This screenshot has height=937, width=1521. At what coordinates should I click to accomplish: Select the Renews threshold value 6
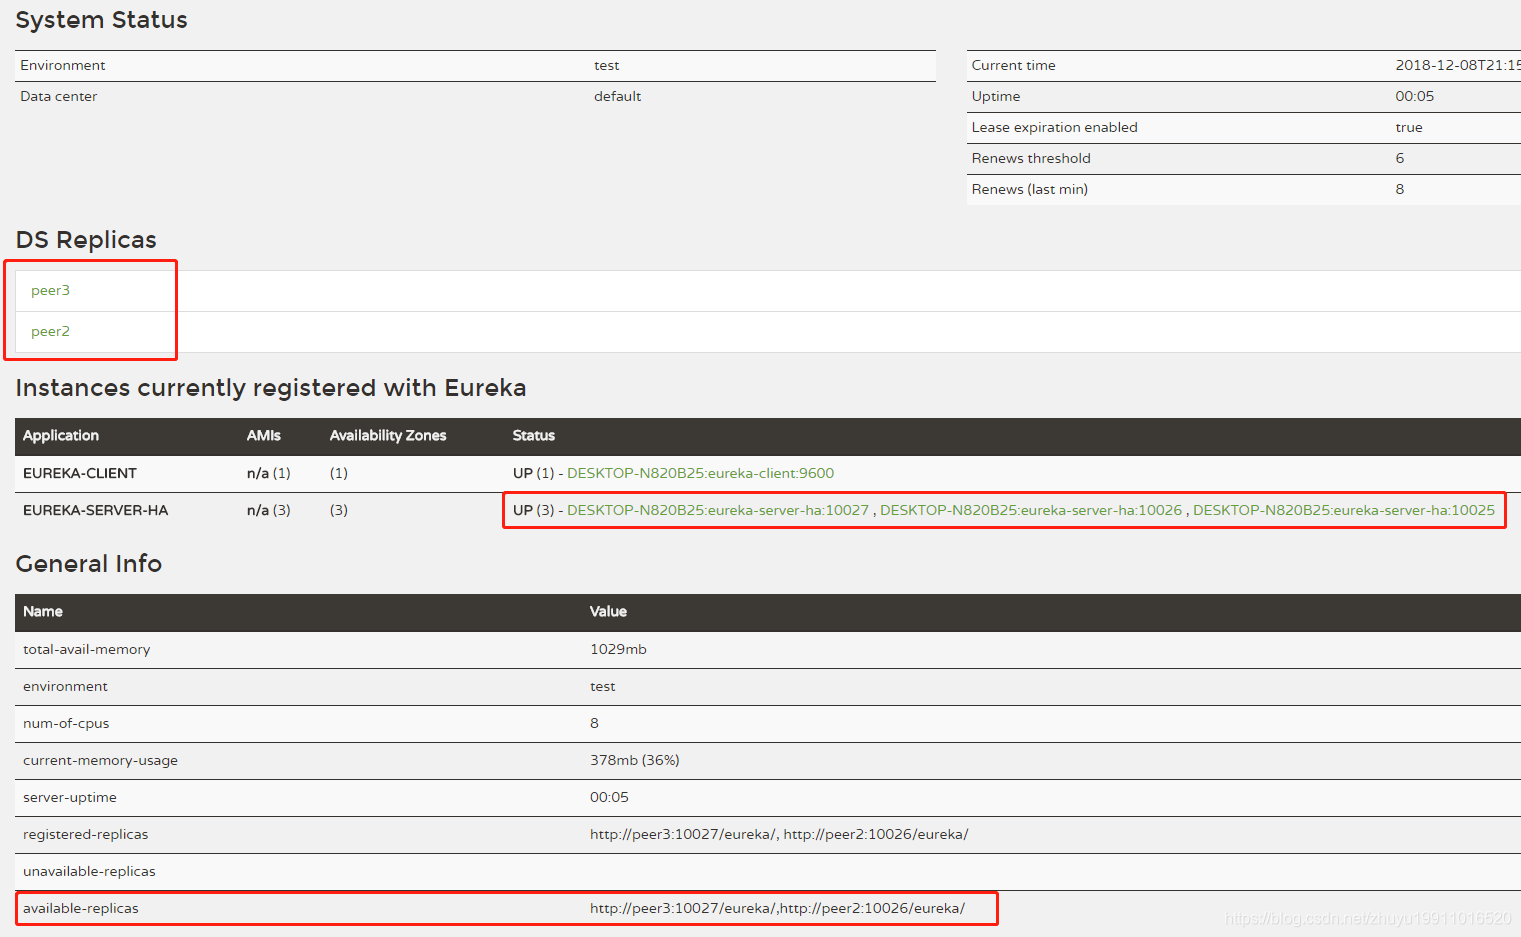coord(1400,158)
